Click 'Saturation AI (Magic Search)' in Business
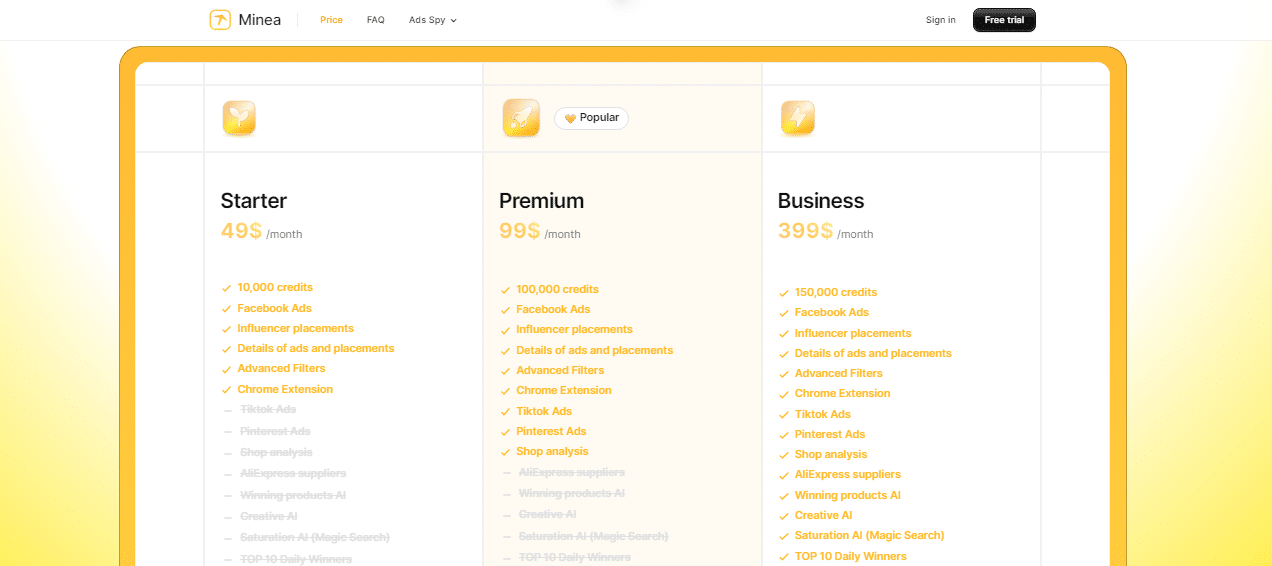This screenshot has height=566, width=1272. pos(869,535)
